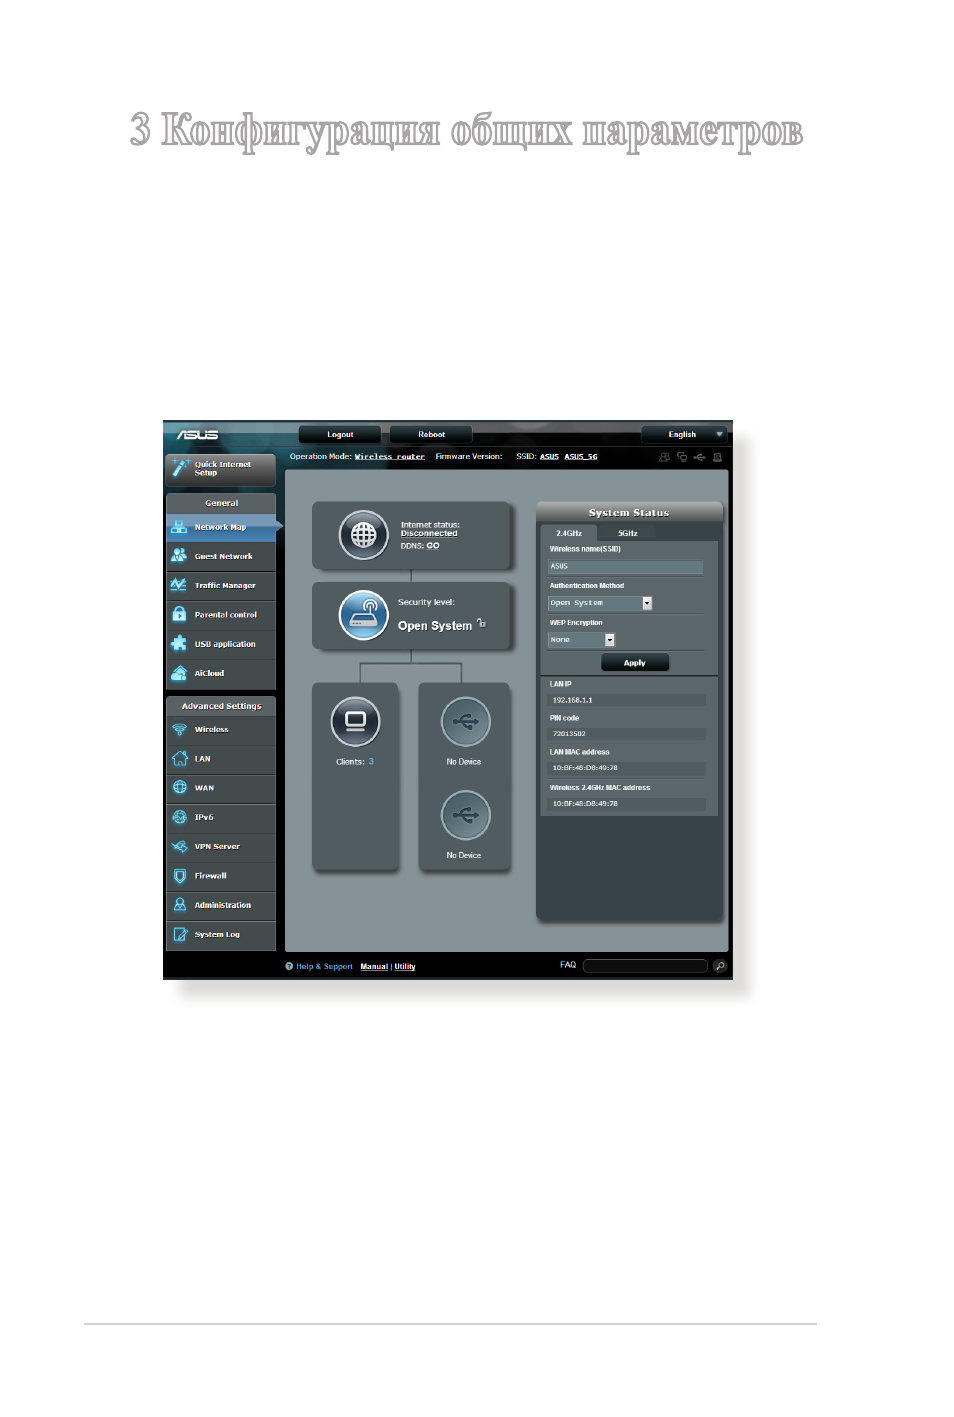Click the WAN globe icon in sidebar
Viewport: 954px width, 1417px height.
[x=180, y=787]
